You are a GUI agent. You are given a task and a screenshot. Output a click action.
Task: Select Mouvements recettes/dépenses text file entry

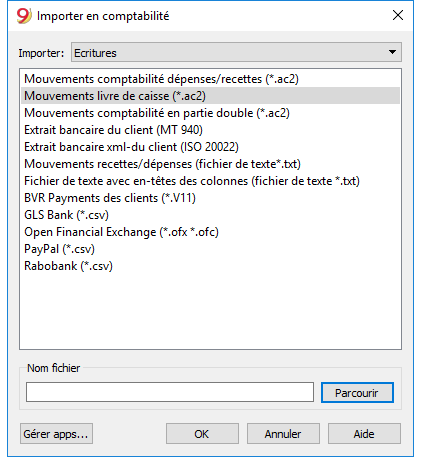point(210,164)
